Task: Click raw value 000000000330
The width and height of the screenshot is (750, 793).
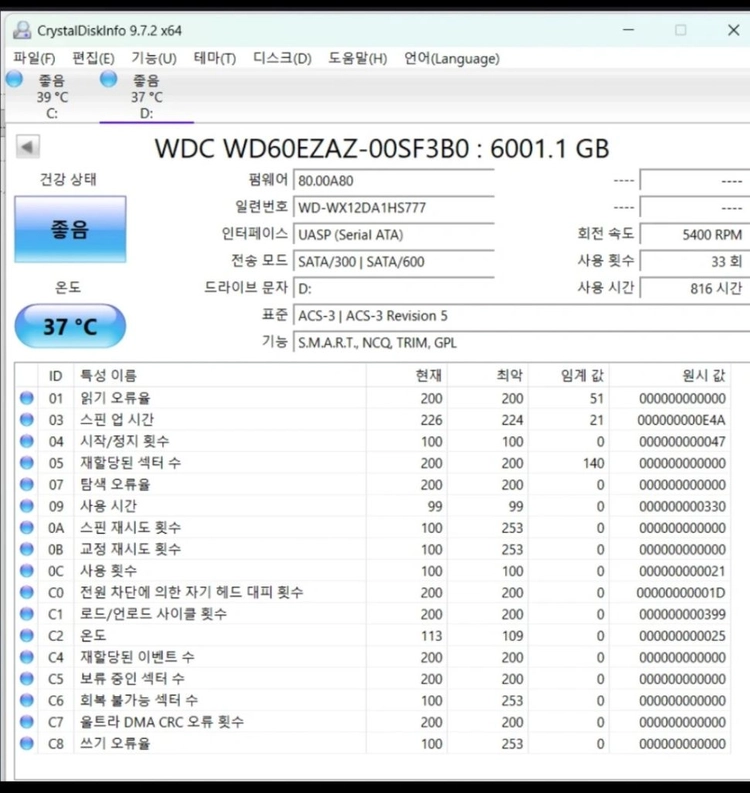Action: pos(682,506)
